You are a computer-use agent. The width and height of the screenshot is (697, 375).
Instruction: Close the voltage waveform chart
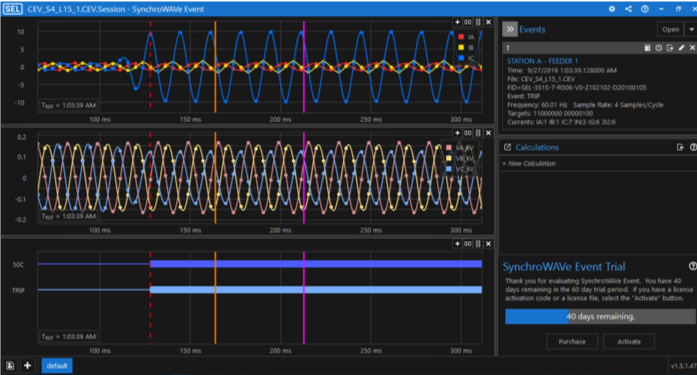[x=488, y=133]
